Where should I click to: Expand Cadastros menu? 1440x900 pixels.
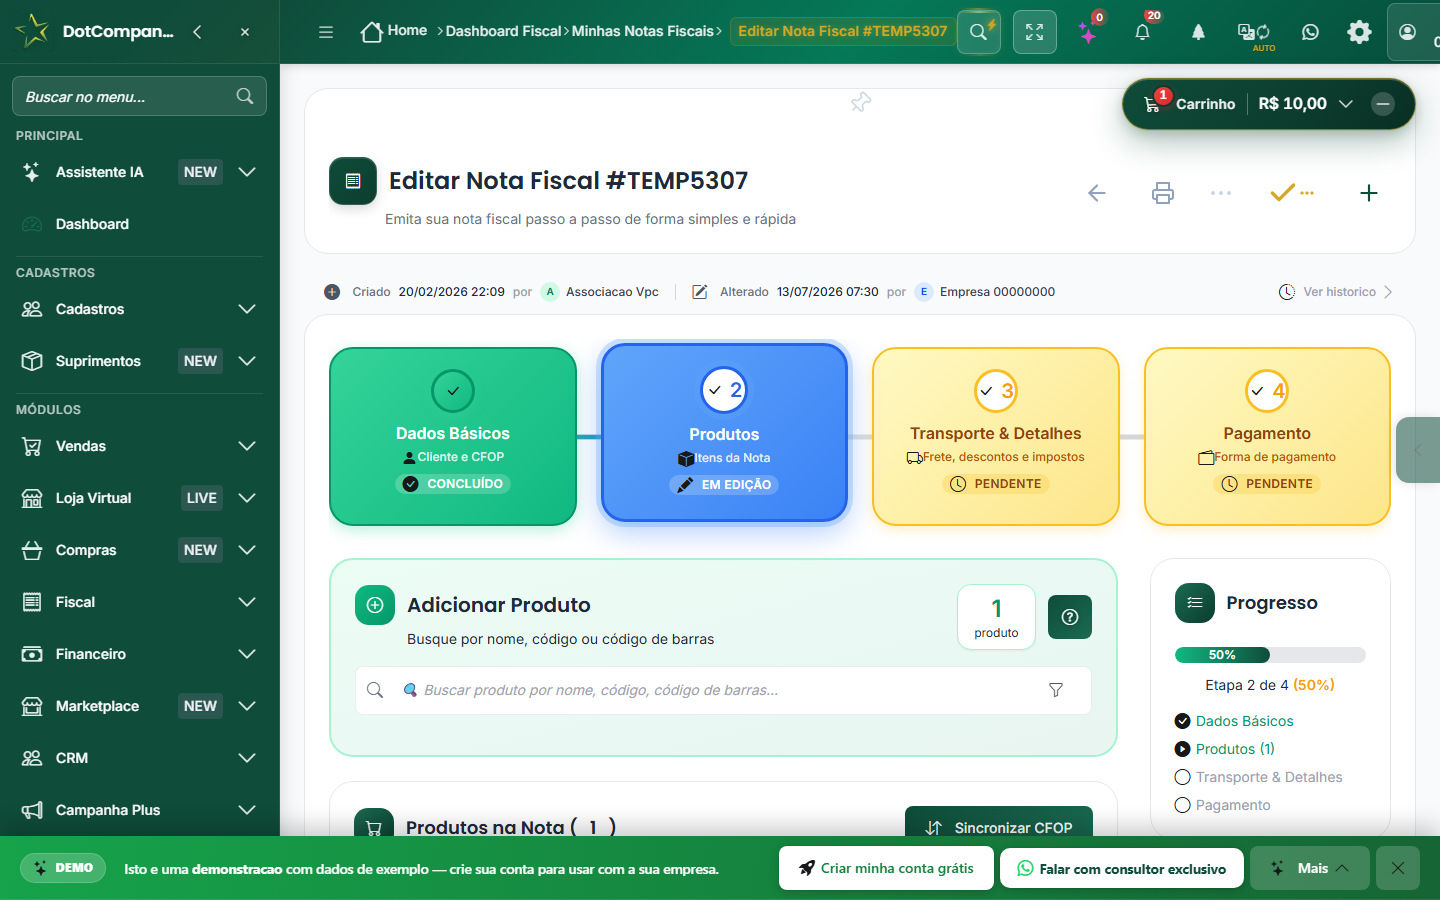(139, 309)
